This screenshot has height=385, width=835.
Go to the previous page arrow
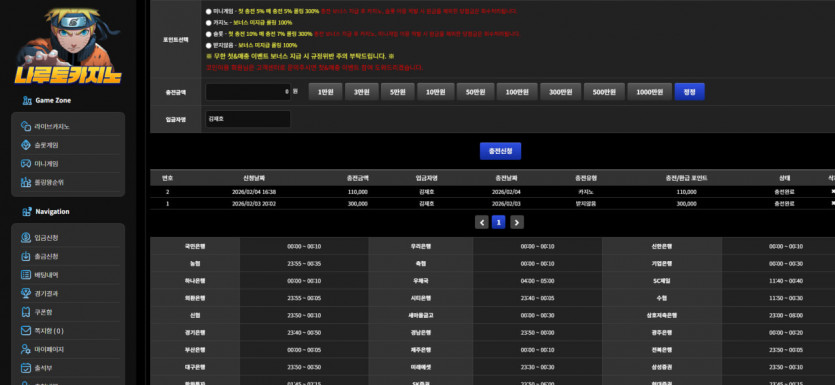pyautogui.click(x=482, y=222)
